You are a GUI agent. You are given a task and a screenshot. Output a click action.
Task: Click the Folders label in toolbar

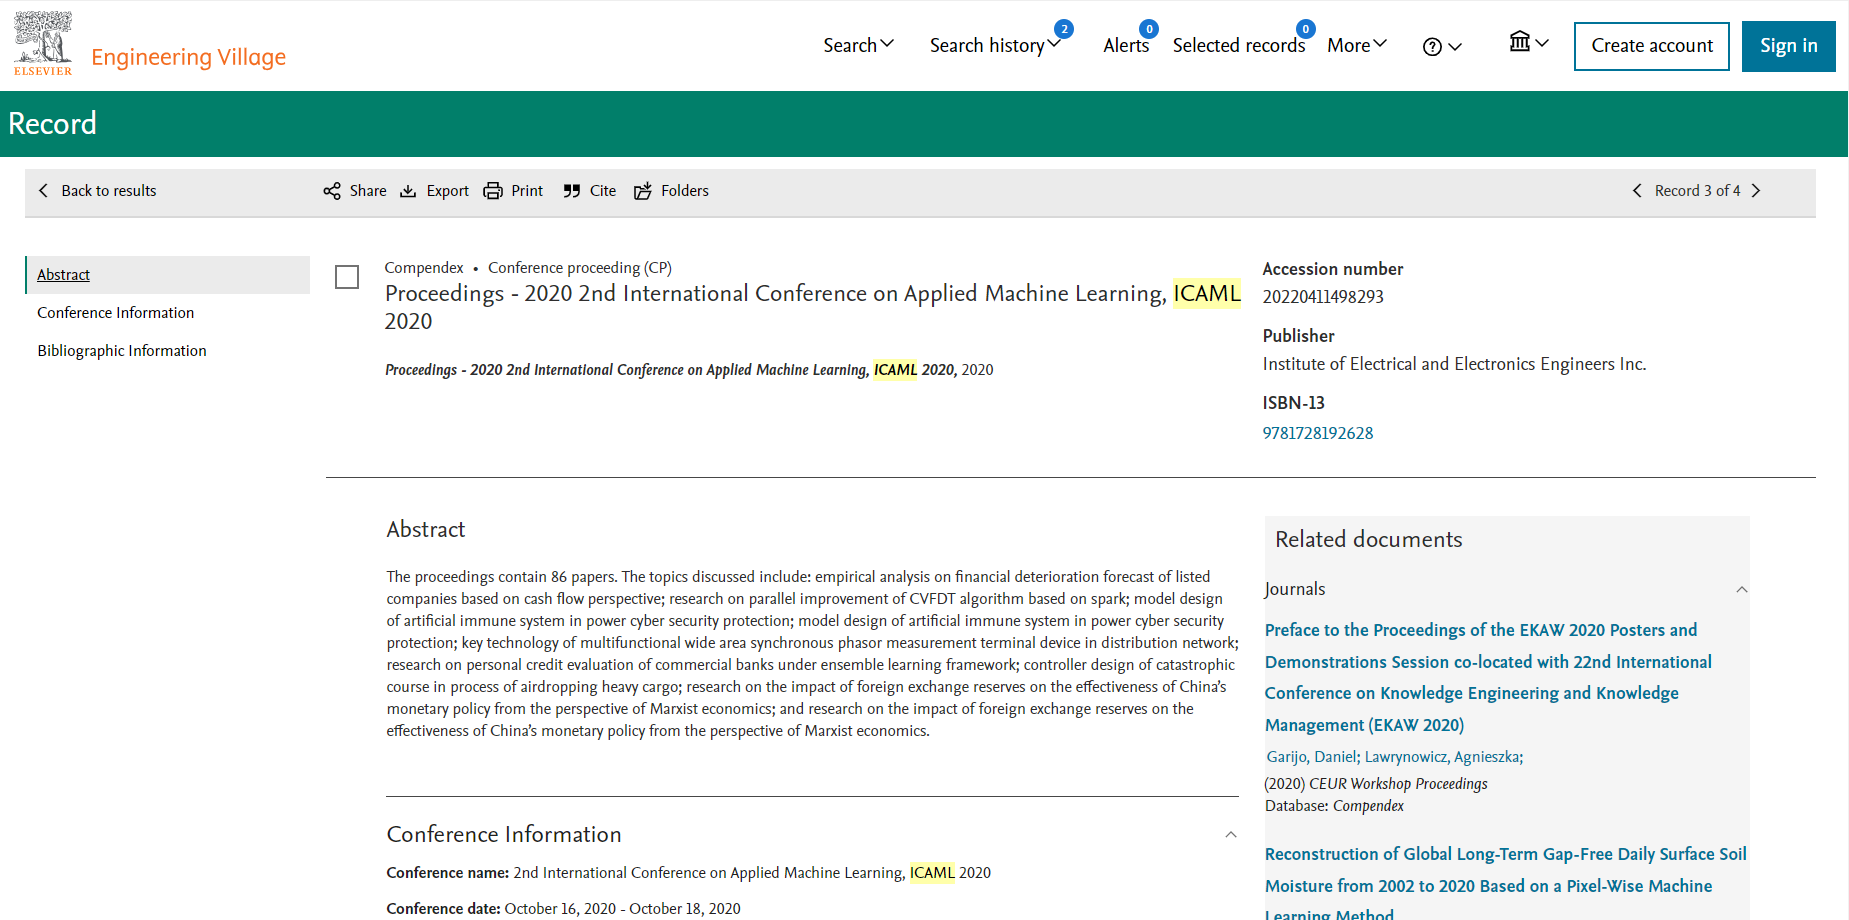tap(685, 191)
